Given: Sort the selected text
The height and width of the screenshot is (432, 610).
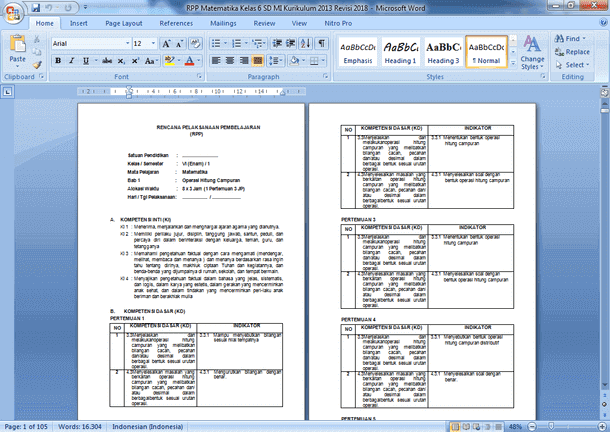Looking at the screenshot, I should pos(306,43).
